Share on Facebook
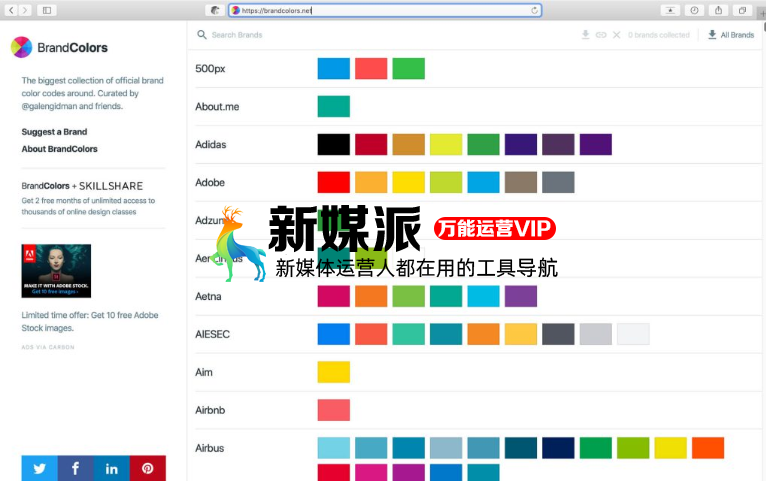The height and width of the screenshot is (486, 766). [x=76, y=468]
